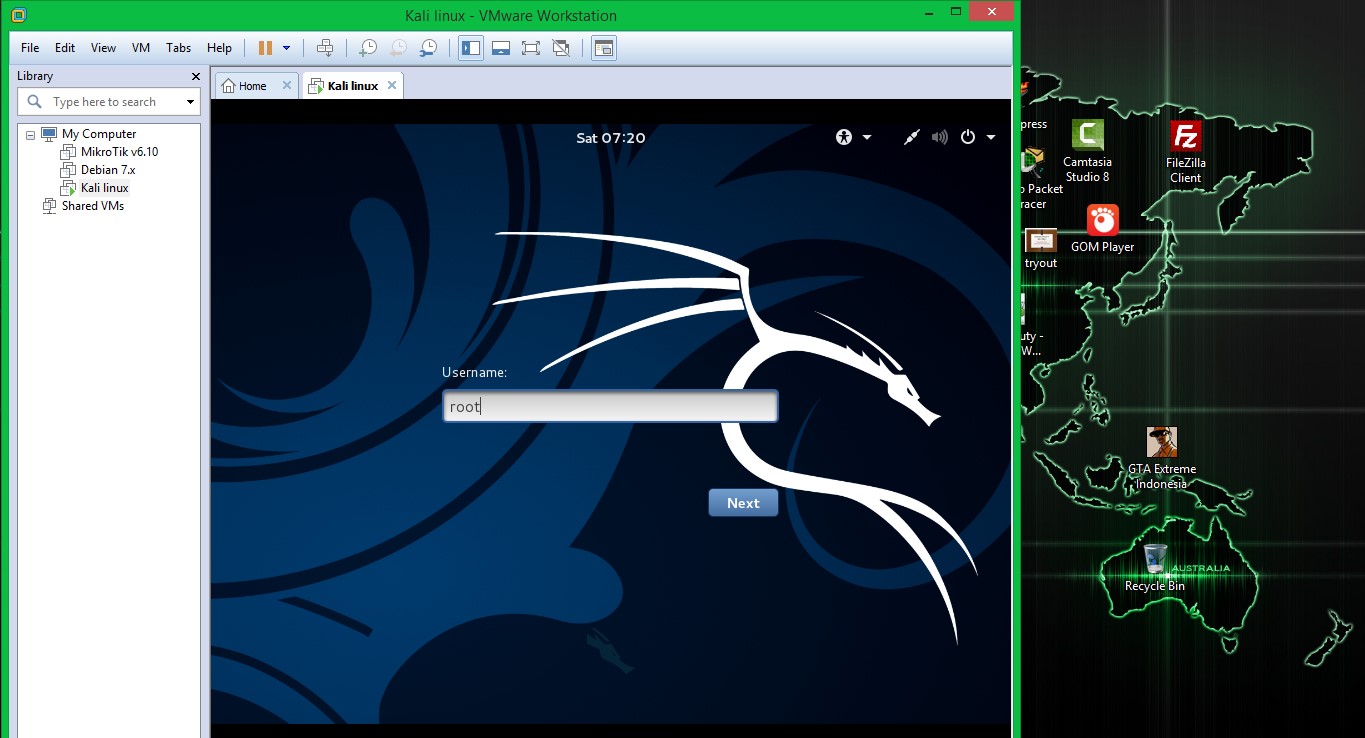Select MikroTik v6.10 virtual machine
Viewport: 1365px width, 738px height.
[119, 152]
